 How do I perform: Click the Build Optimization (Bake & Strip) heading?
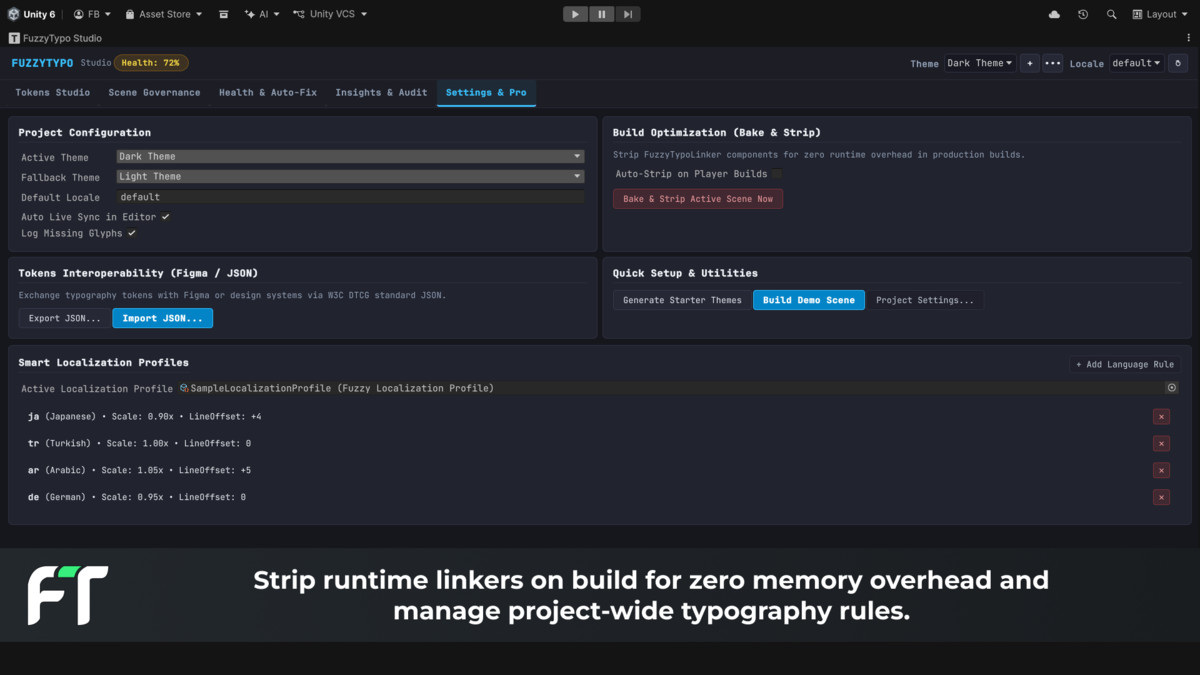tap(717, 132)
